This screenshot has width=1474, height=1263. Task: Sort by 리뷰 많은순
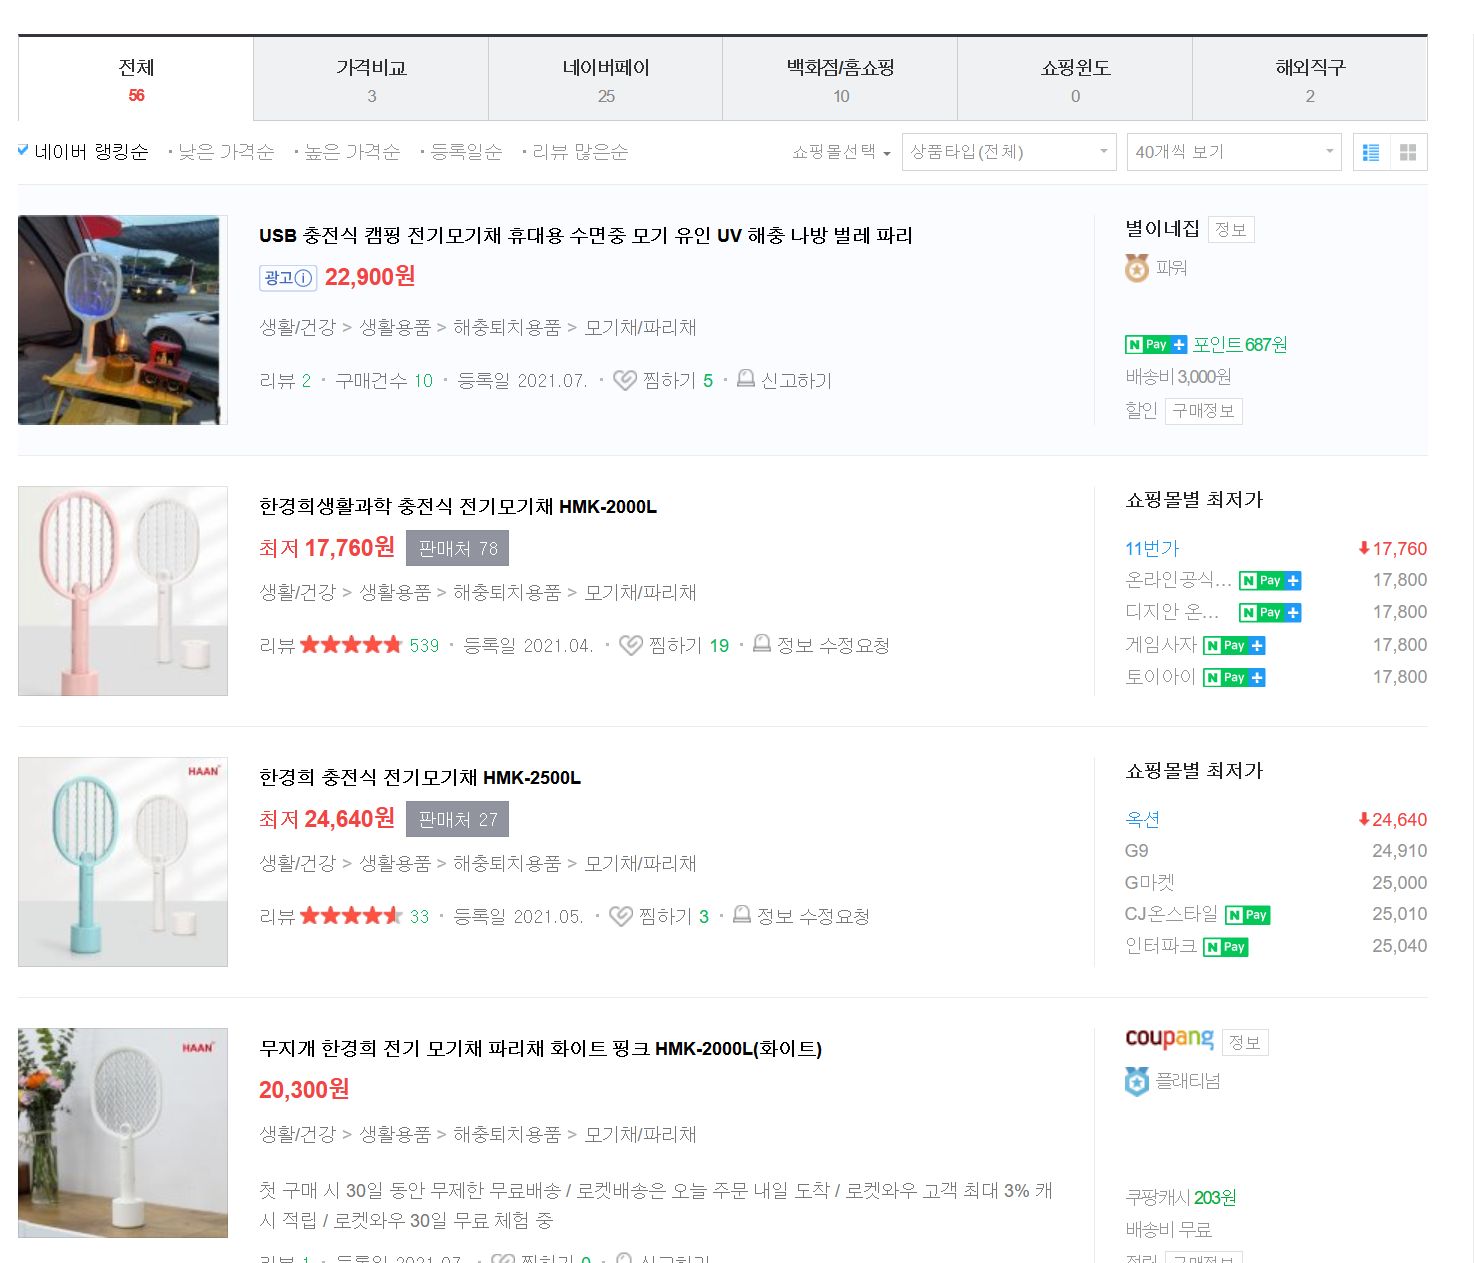[x=579, y=151]
